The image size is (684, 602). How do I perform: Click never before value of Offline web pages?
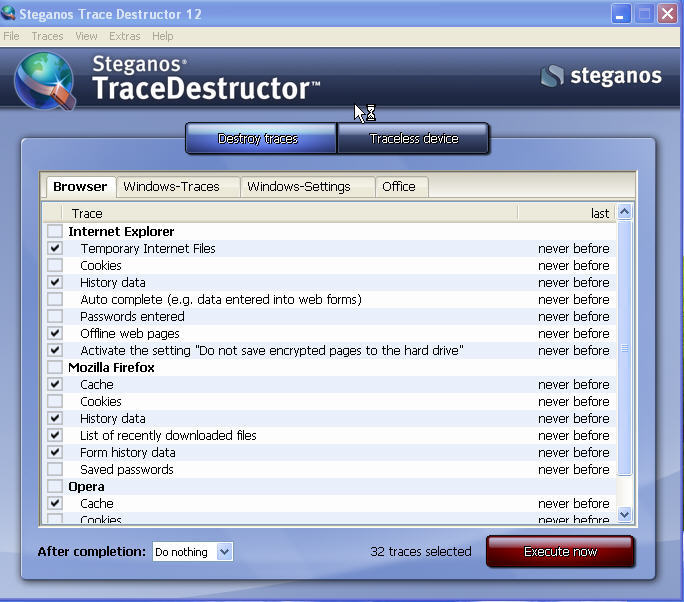(x=574, y=334)
